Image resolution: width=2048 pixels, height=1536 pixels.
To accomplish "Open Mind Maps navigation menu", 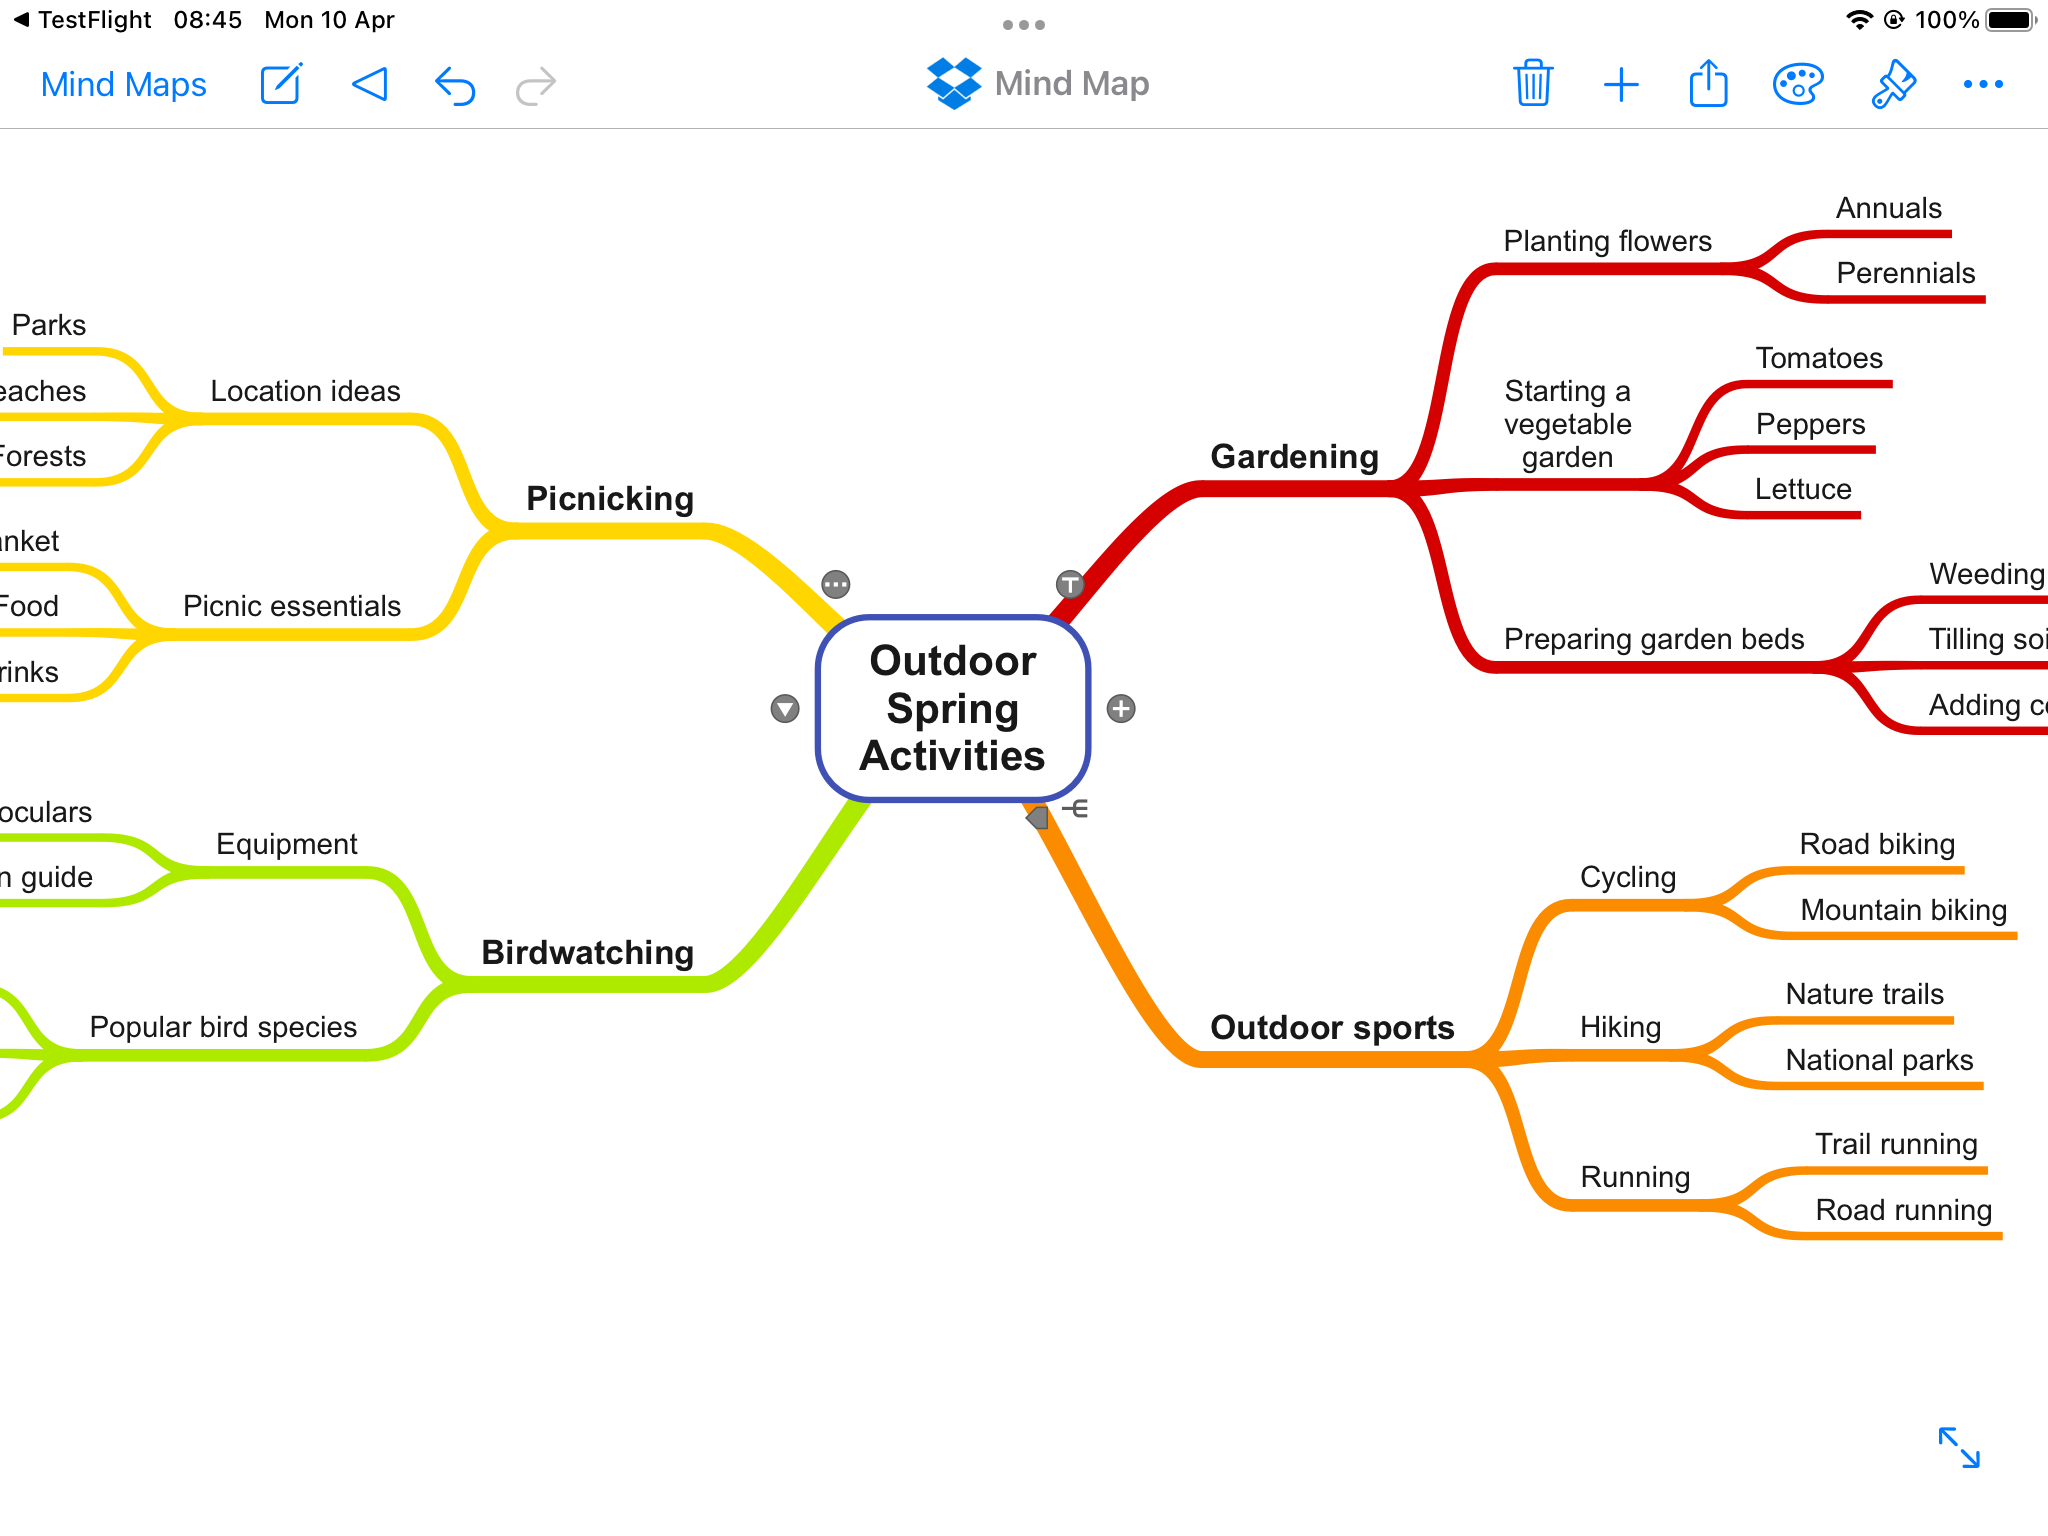I will click(126, 82).
